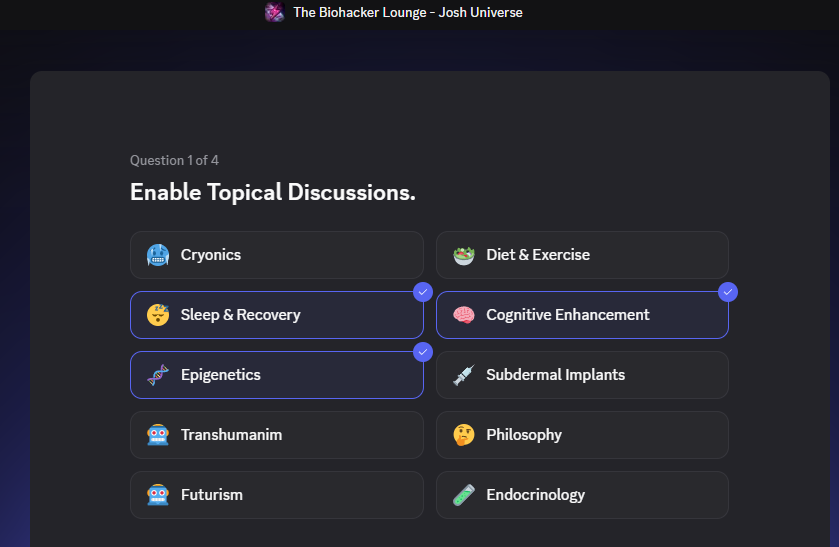The image size is (839, 547).
Task: Click the test tube emoji for Endocrinology
Action: [x=463, y=495]
